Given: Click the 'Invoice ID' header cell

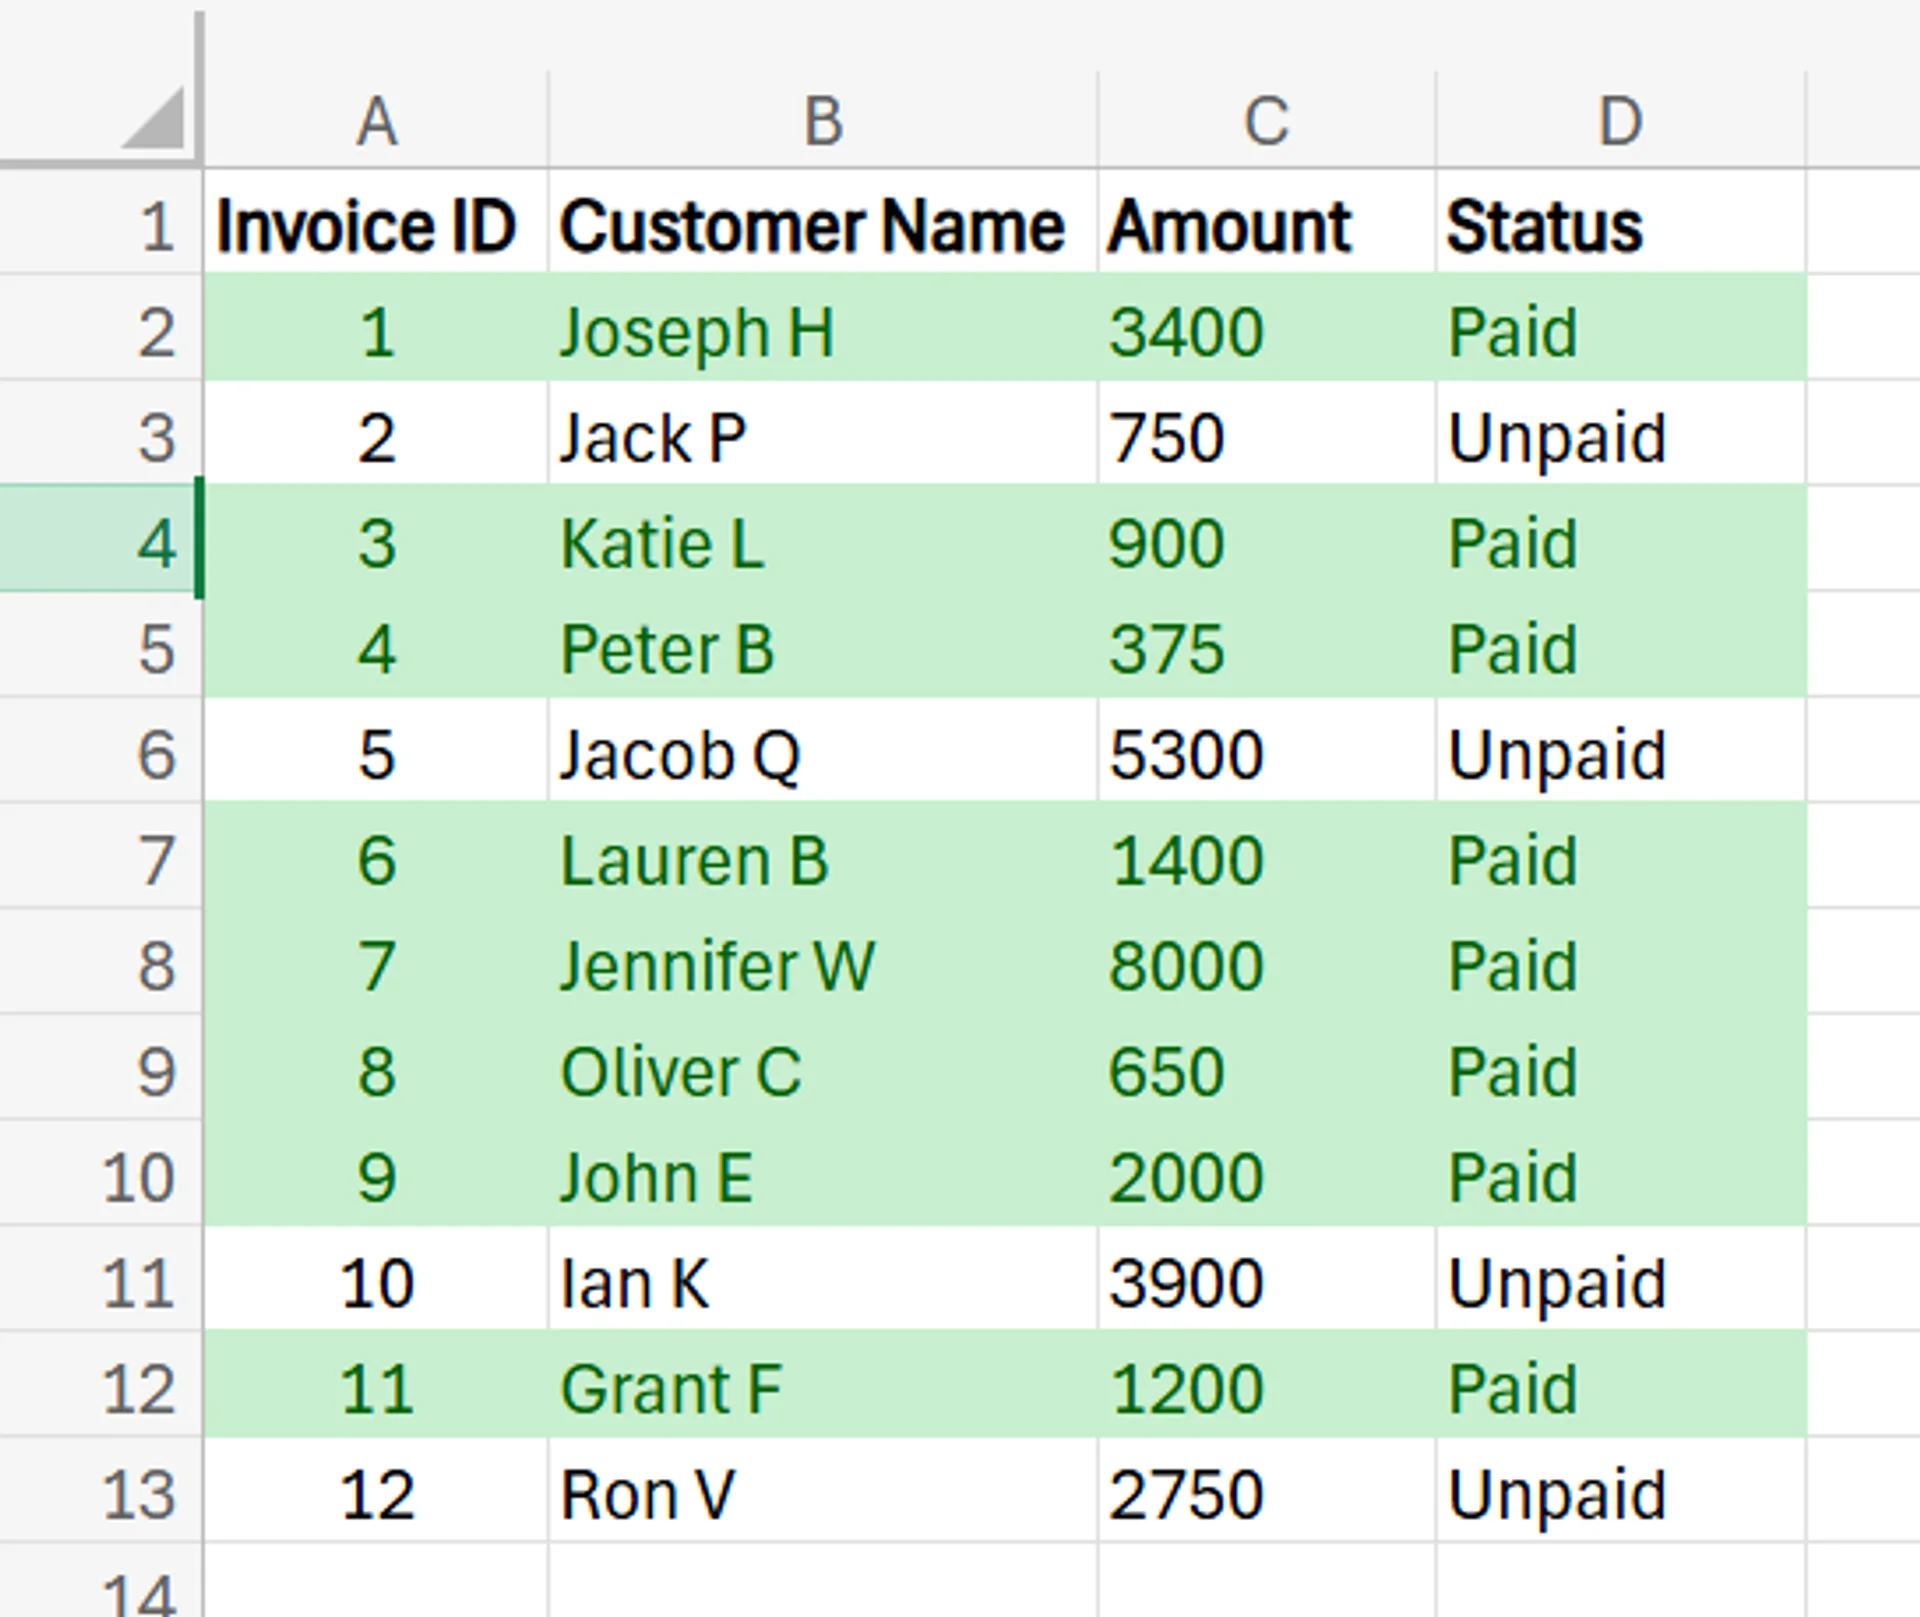Looking at the screenshot, I should [x=376, y=222].
